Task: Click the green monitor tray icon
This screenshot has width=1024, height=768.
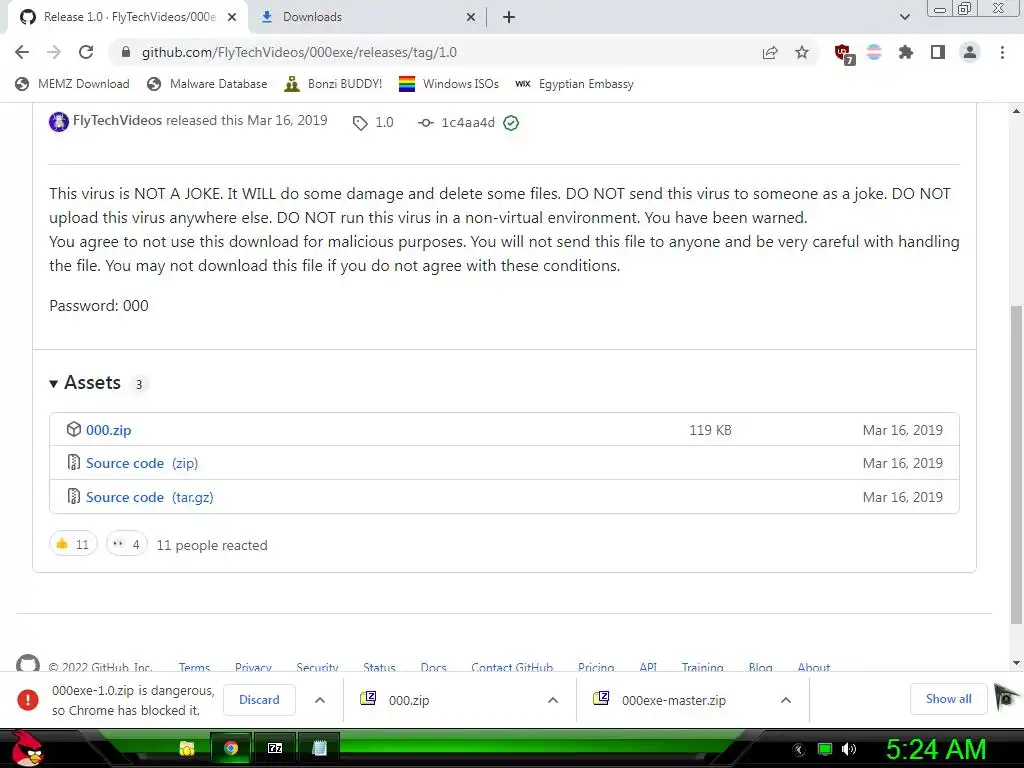Action: pyautogui.click(x=825, y=749)
